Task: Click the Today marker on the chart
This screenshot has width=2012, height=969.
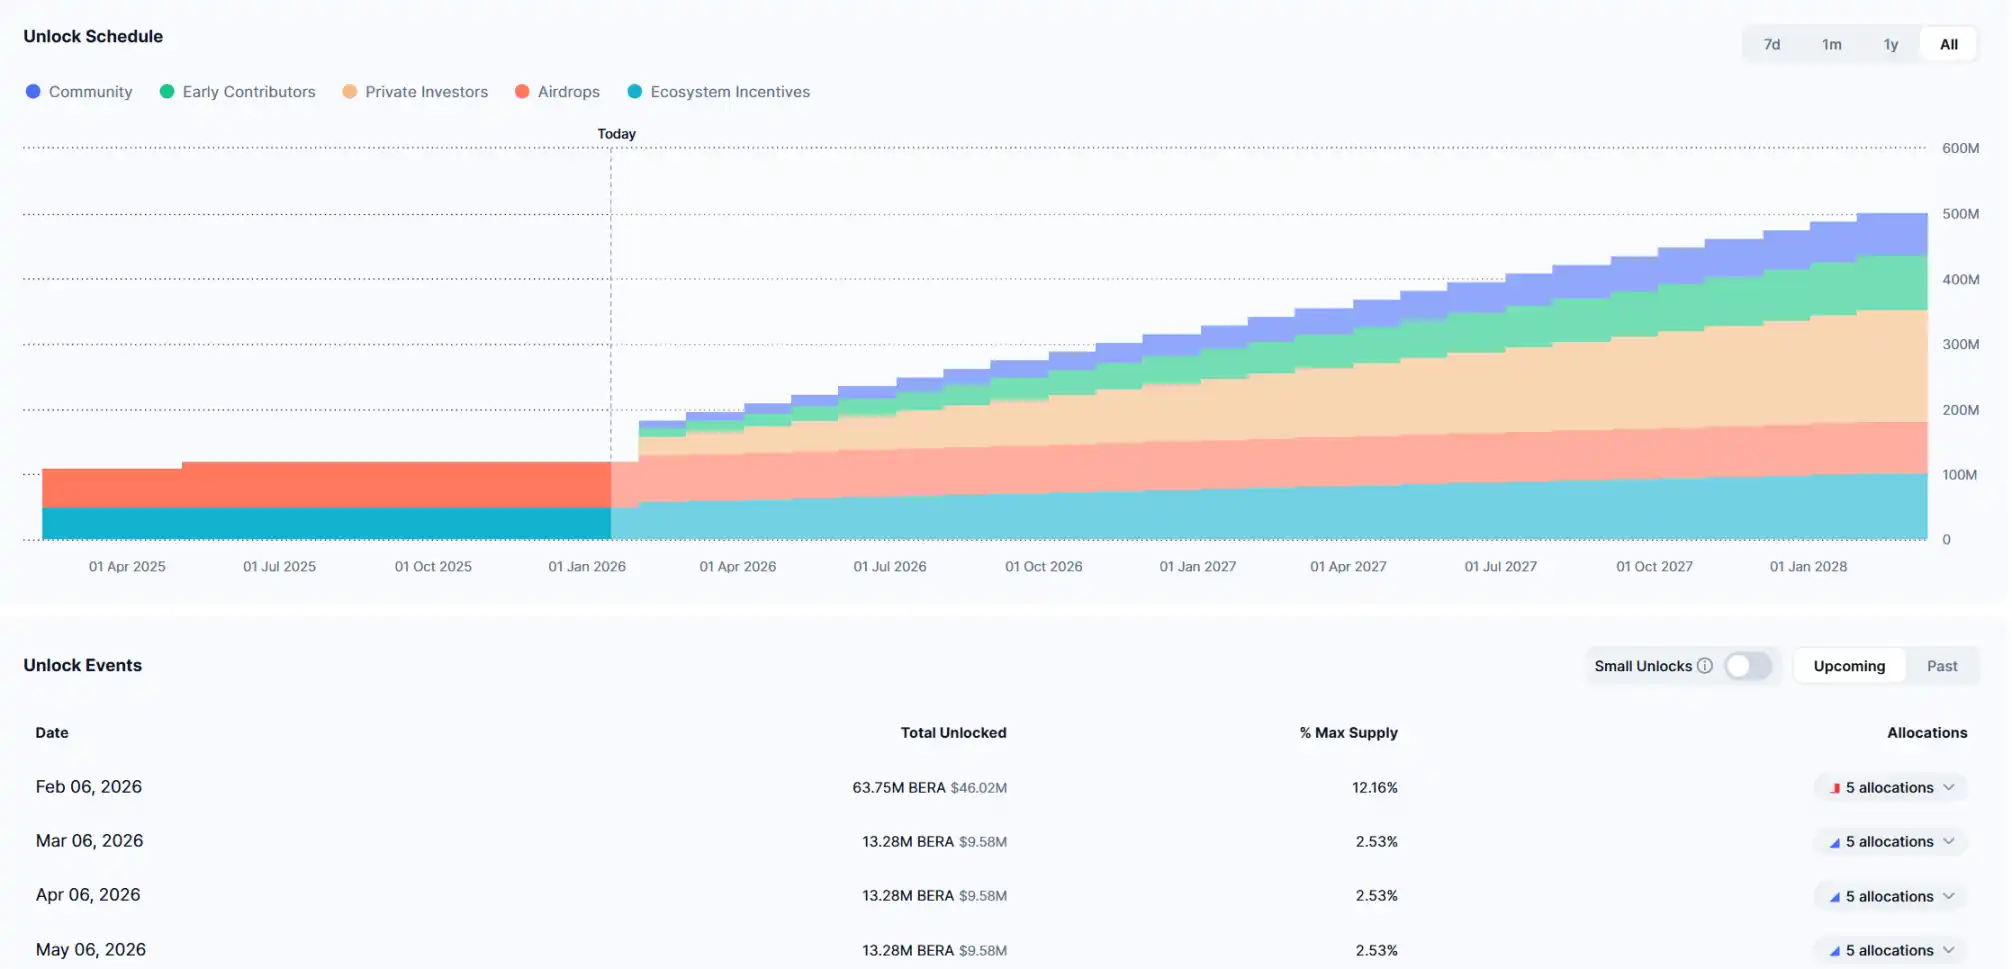Action: click(x=616, y=134)
